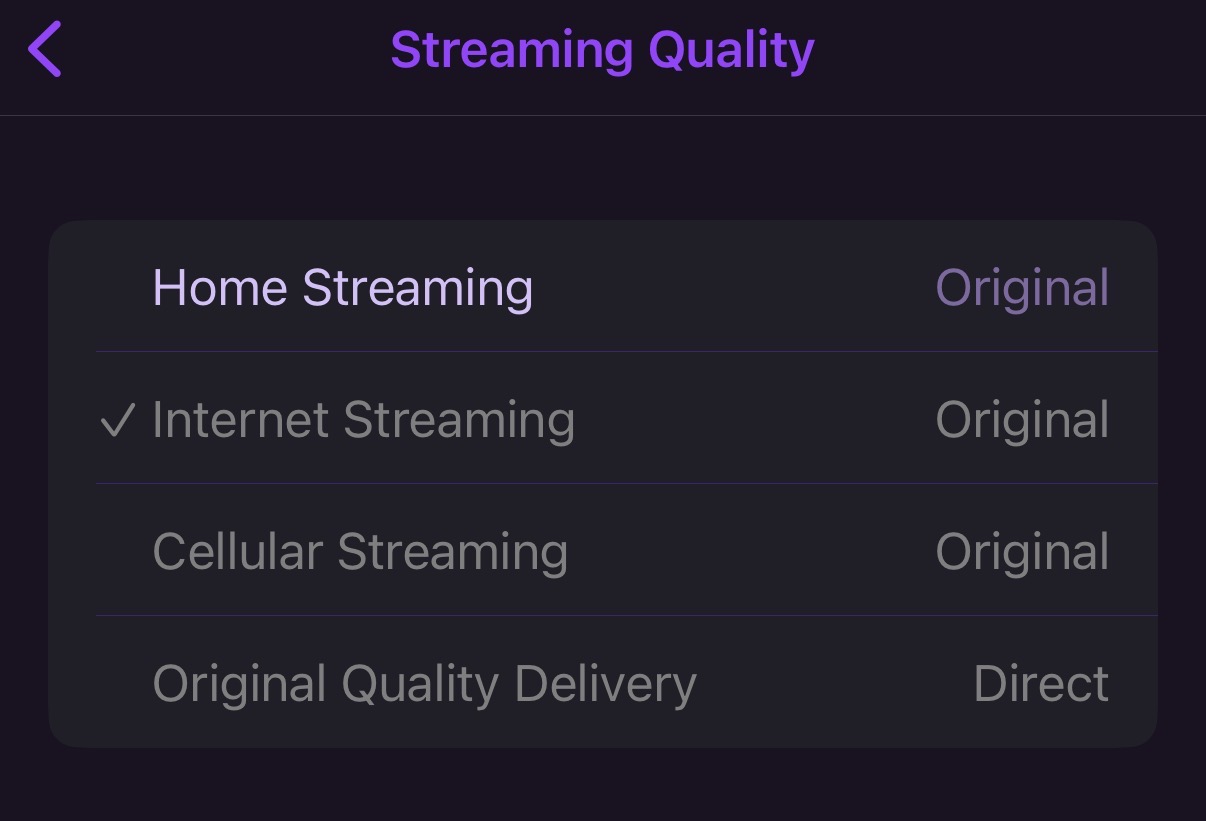Click the word Streaming in the Cellular row
Screen dimensions: 1206x821
tap(452, 554)
